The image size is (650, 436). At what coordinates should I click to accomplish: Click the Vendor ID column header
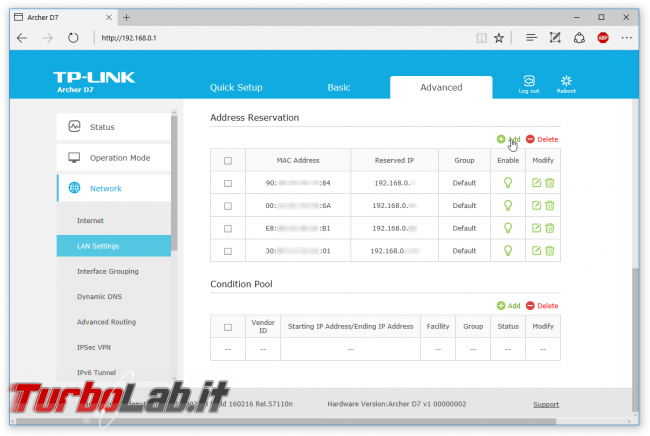(x=263, y=327)
